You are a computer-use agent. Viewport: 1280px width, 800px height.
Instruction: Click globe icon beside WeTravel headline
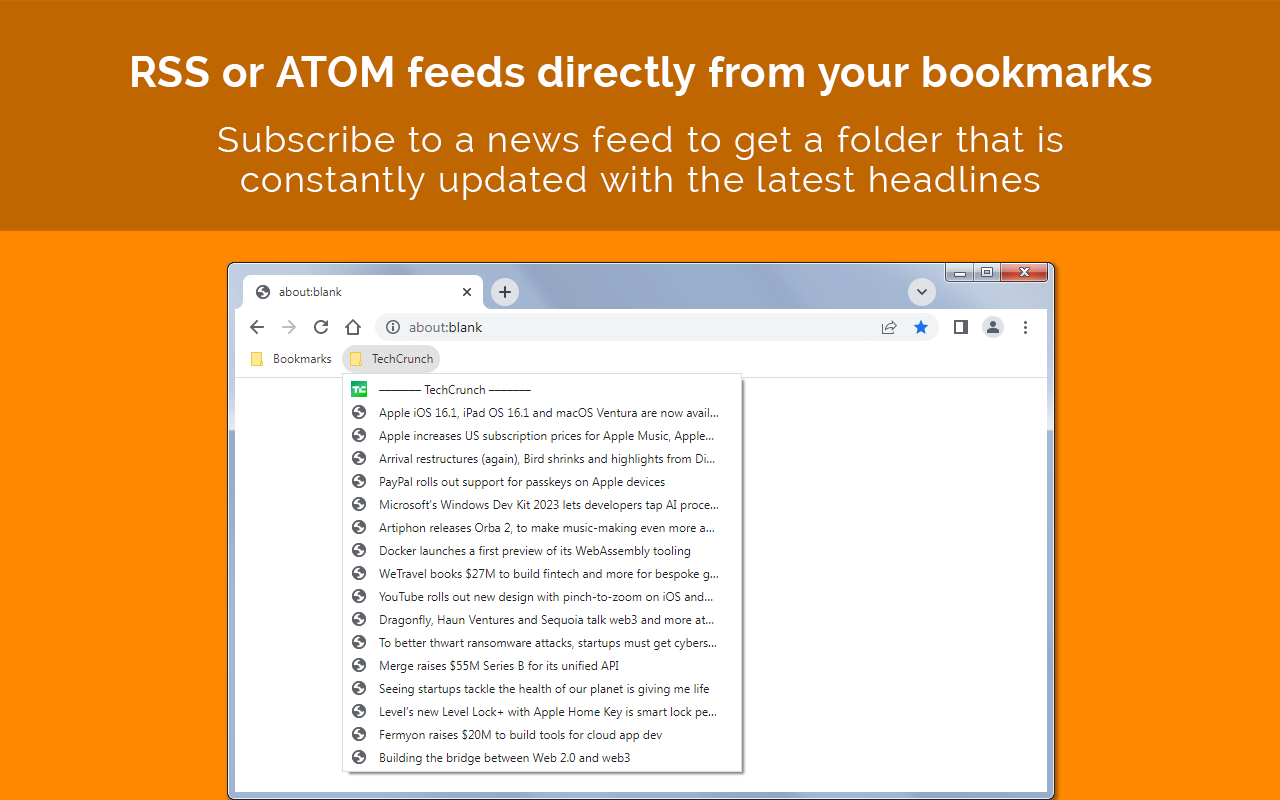pos(359,574)
